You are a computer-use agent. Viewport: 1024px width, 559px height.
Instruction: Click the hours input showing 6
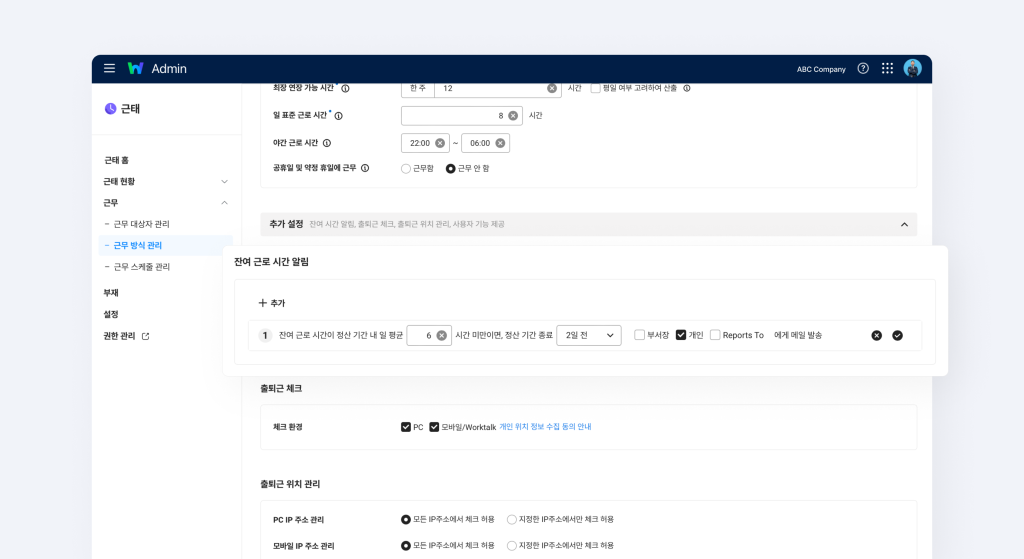(428, 335)
